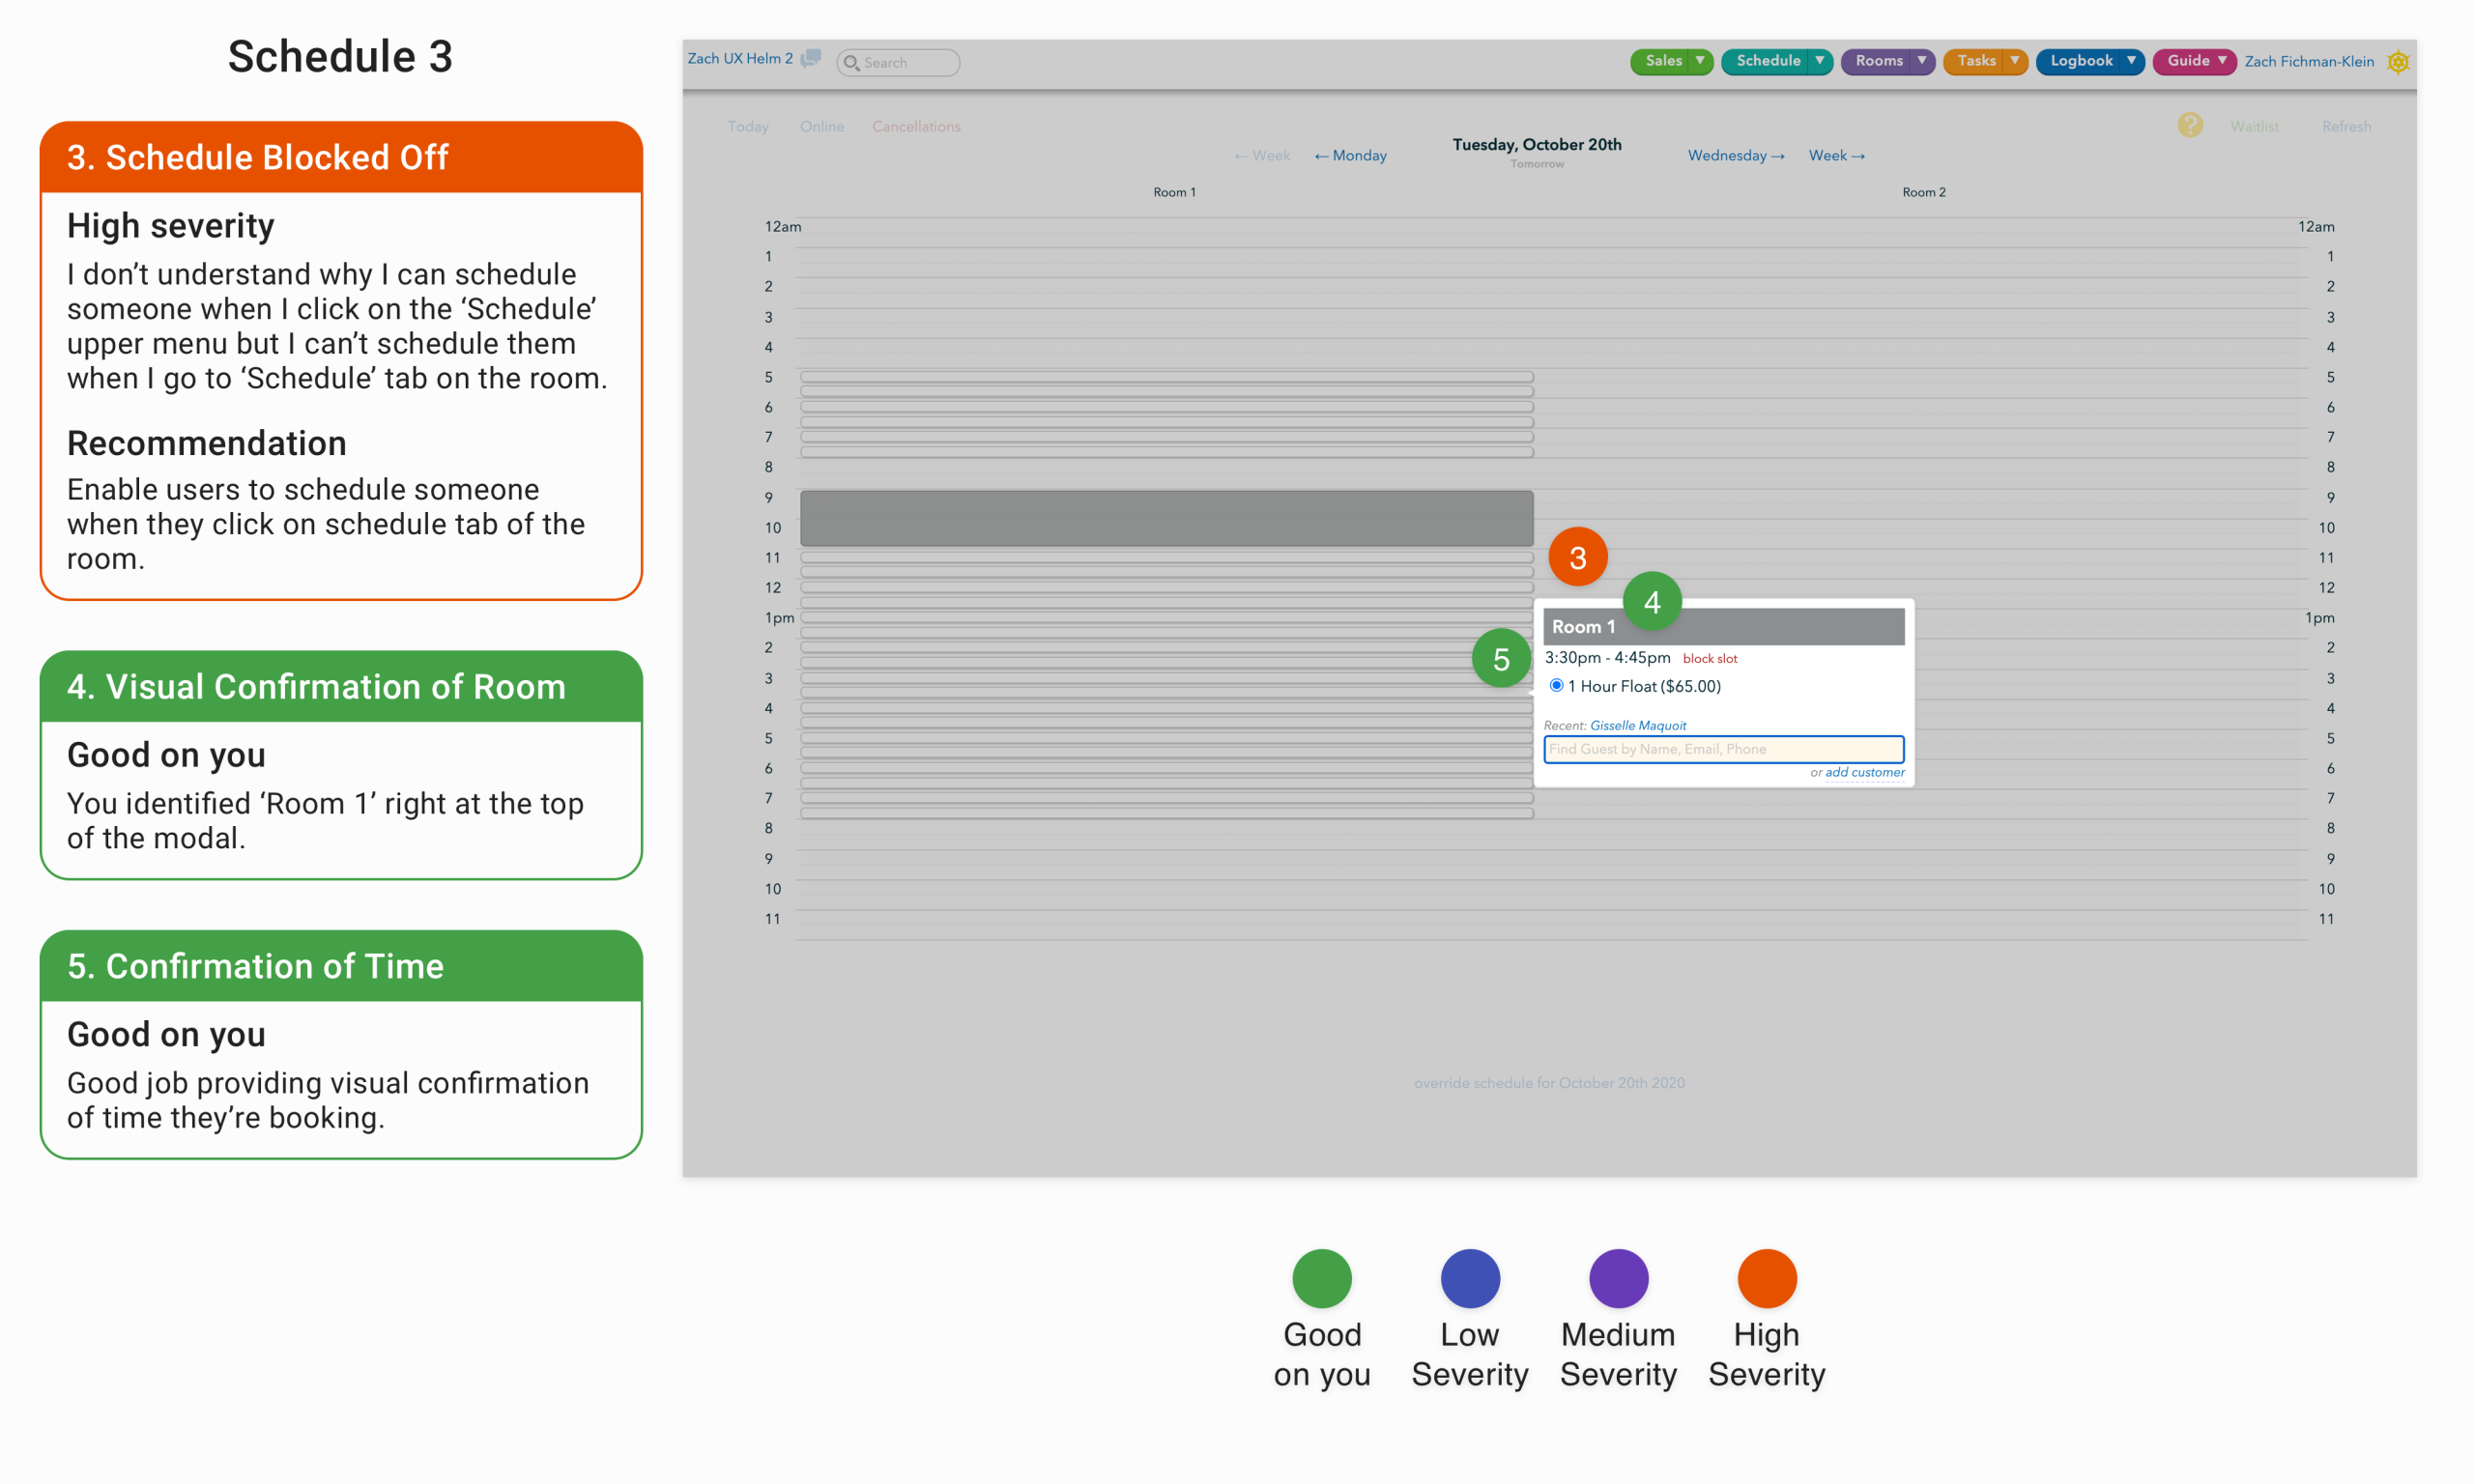The image size is (2474, 1484).
Task: Click green annotation marker number 5
Action: pos(1501,658)
